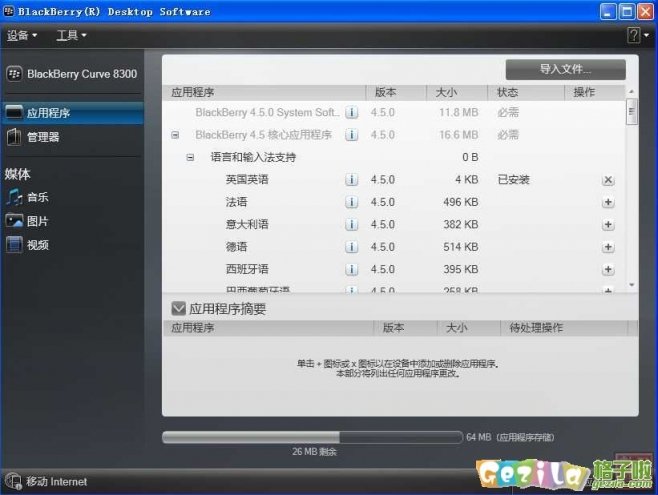Open the 工具 menu
This screenshot has height=495, width=658.
(71, 35)
